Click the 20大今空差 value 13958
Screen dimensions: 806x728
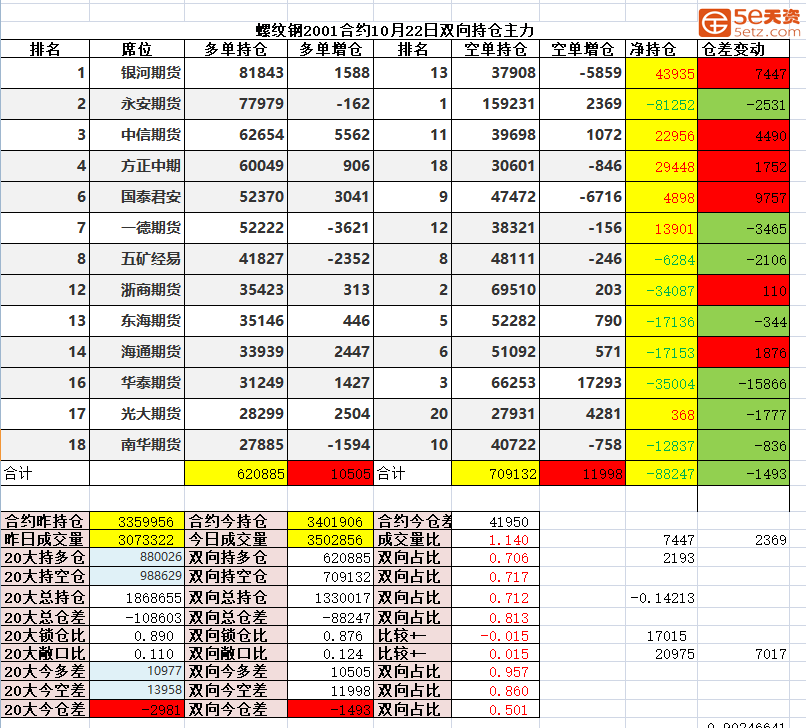(137, 690)
